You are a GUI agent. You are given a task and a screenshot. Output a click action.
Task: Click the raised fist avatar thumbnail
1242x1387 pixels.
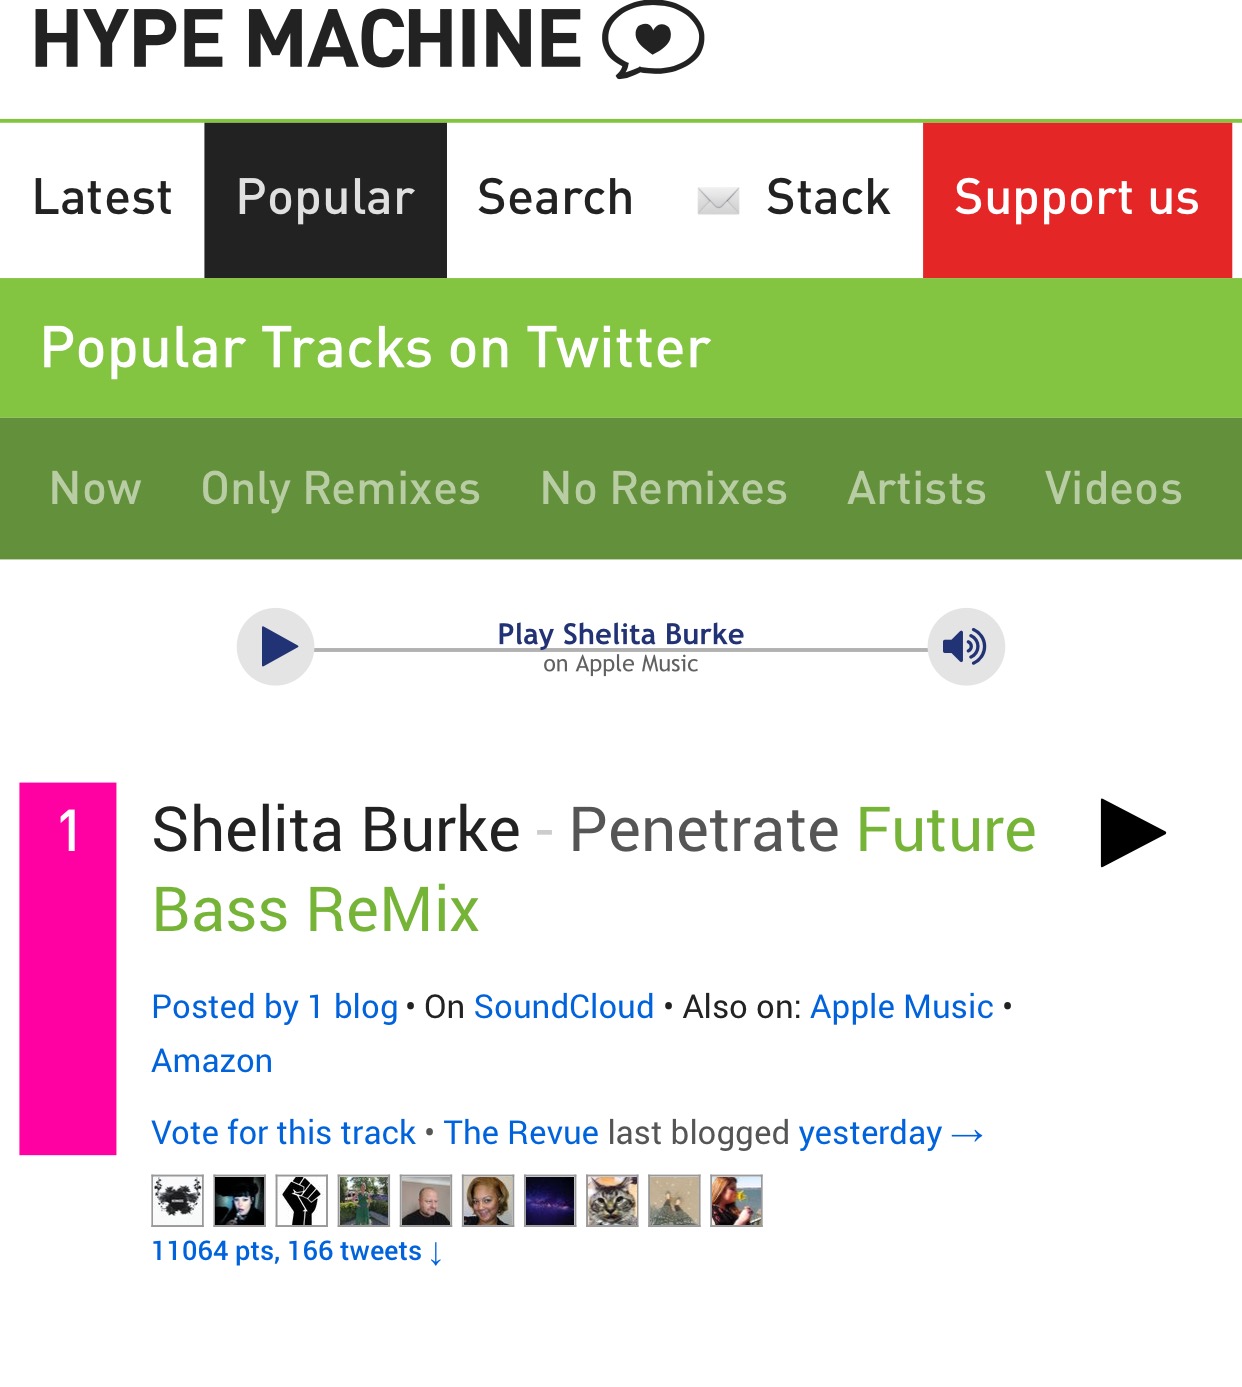301,1202
